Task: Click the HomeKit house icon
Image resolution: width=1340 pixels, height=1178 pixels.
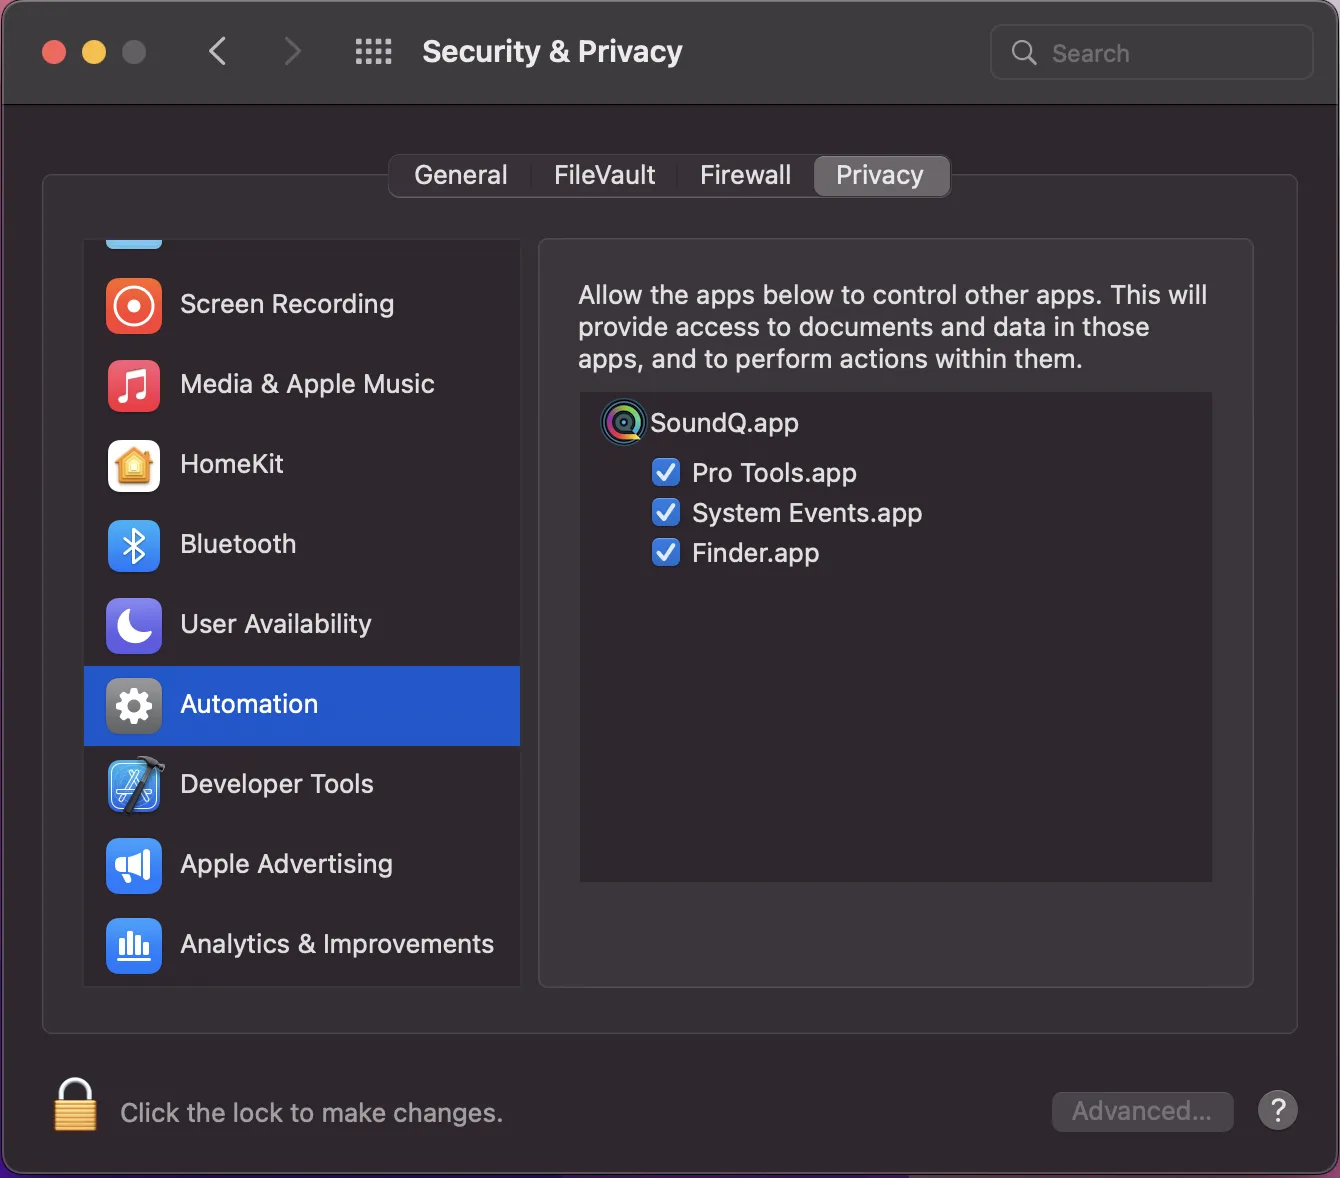Action: 134,465
